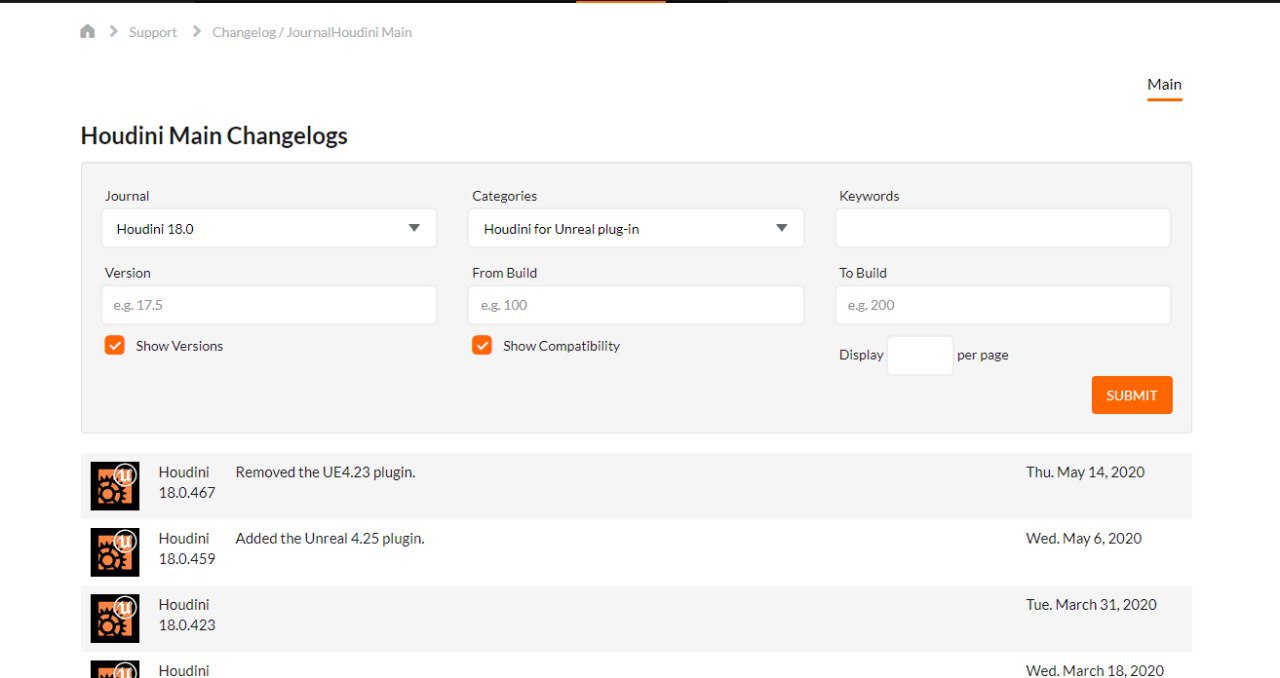Open the Categories dropdown for Unreal plug-in
The height and width of the screenshot is (678, 1280).
[636, 228]
